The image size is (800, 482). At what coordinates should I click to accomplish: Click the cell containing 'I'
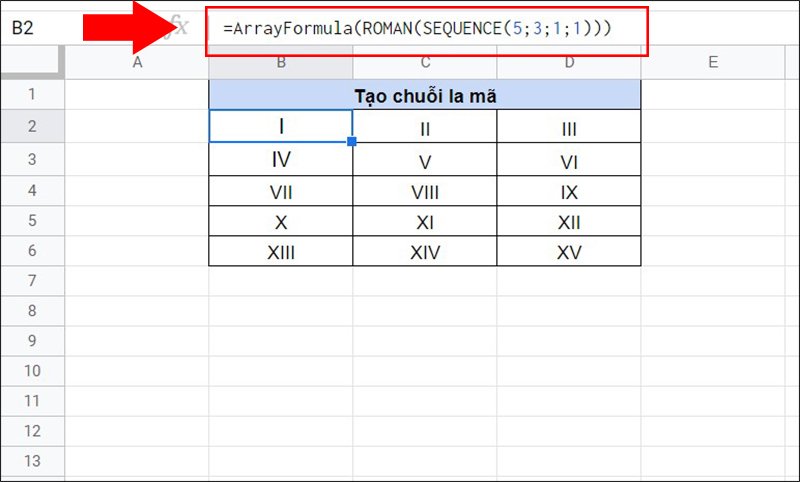pyautogui.click(x=281, y=126)
